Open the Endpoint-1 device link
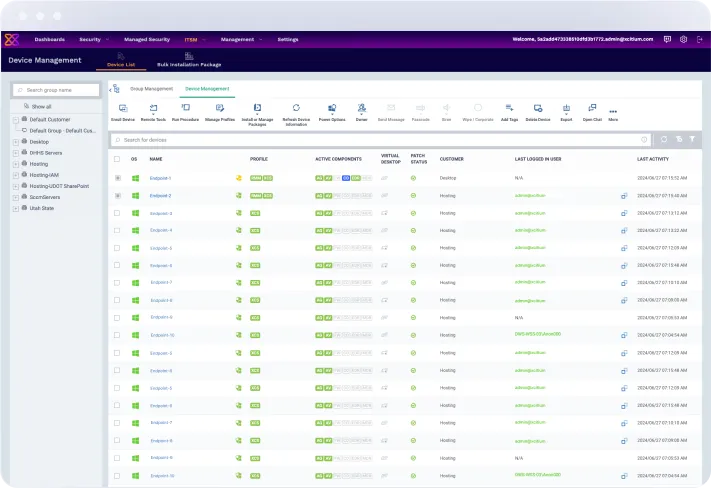 (x=161, y=178)
